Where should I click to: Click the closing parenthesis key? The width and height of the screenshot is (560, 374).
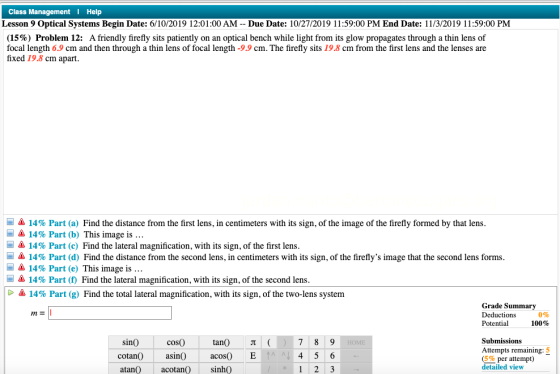285,342
